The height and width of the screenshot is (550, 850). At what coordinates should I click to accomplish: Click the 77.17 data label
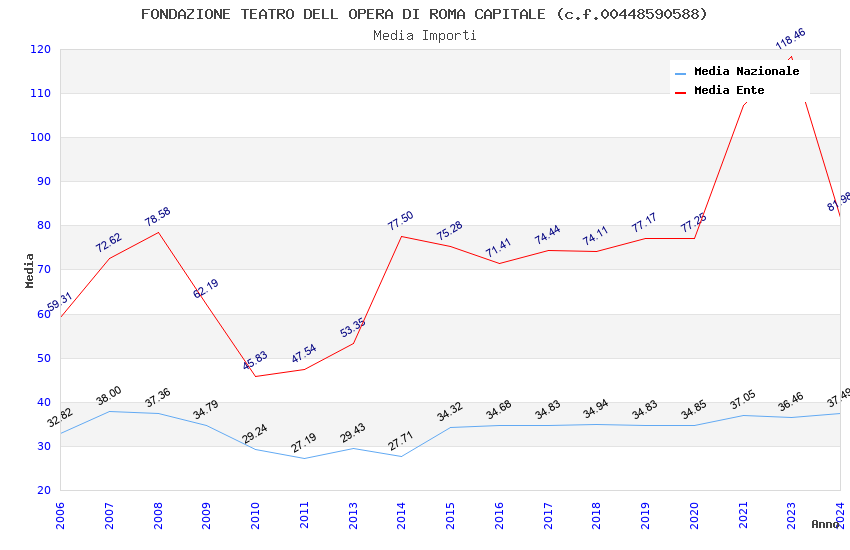coord(645,223)
